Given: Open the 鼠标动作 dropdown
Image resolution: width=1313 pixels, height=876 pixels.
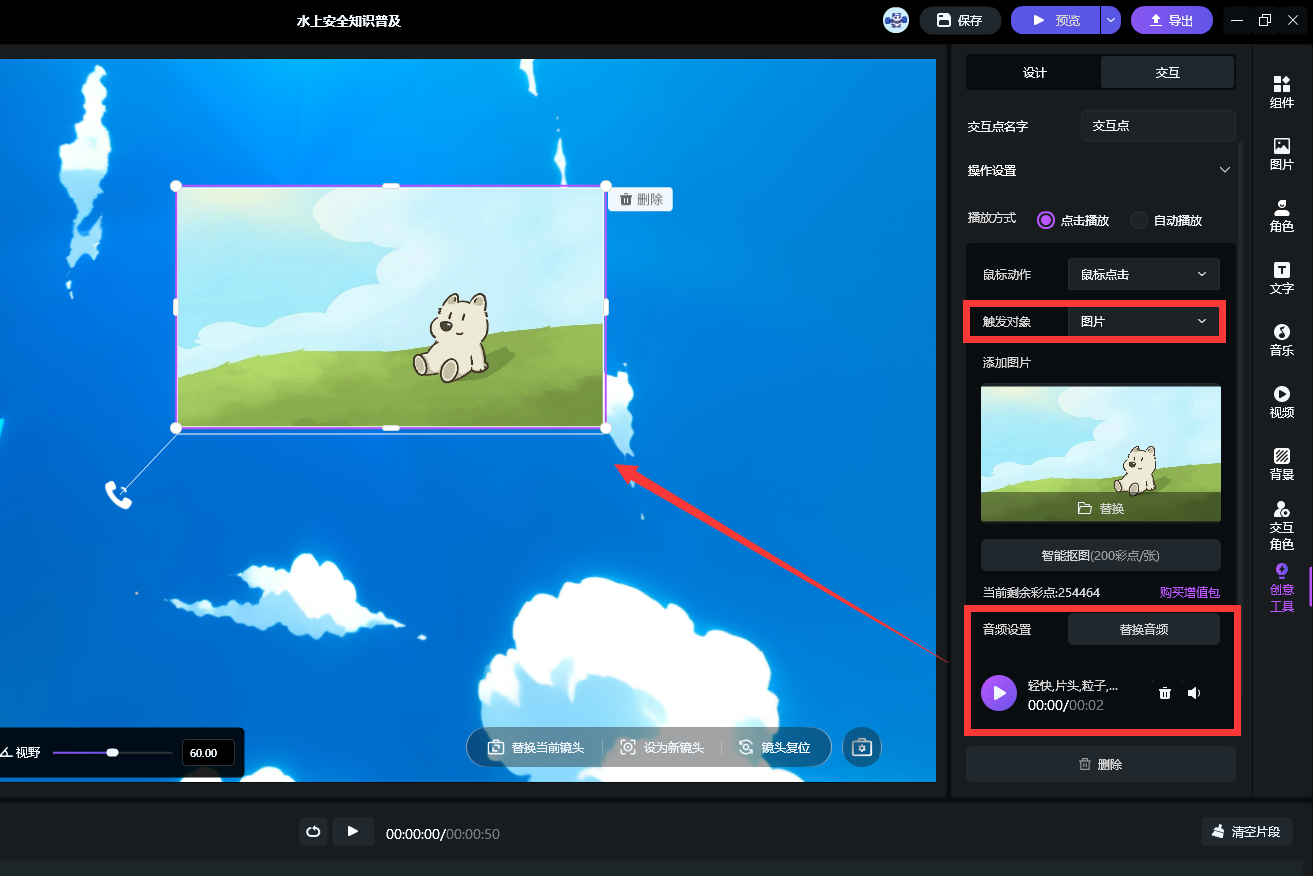Looking at the screenshot, I should (1143, 274).
